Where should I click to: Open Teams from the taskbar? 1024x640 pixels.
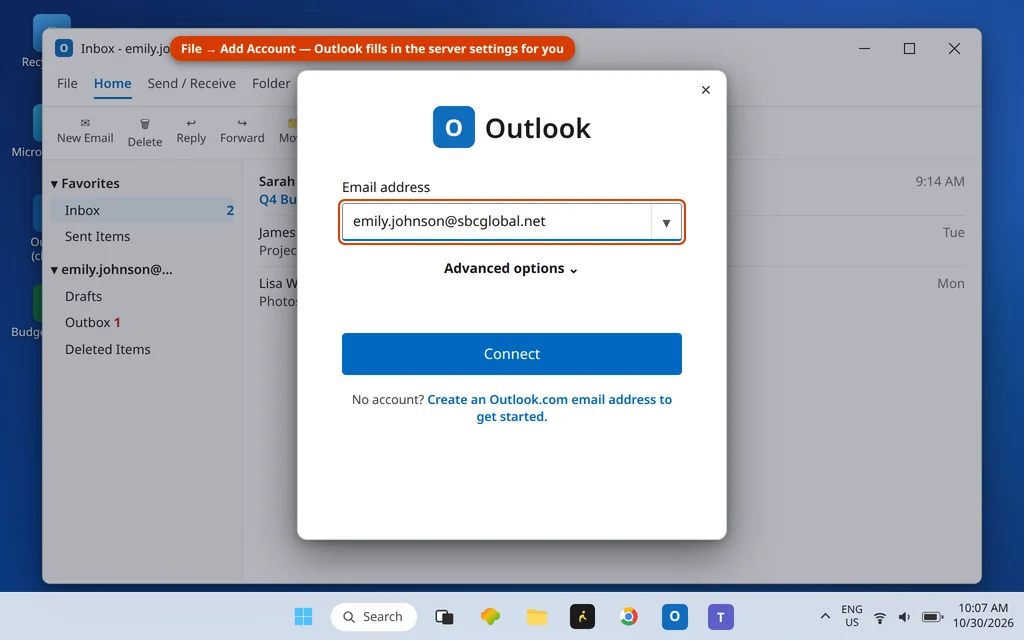721,616
